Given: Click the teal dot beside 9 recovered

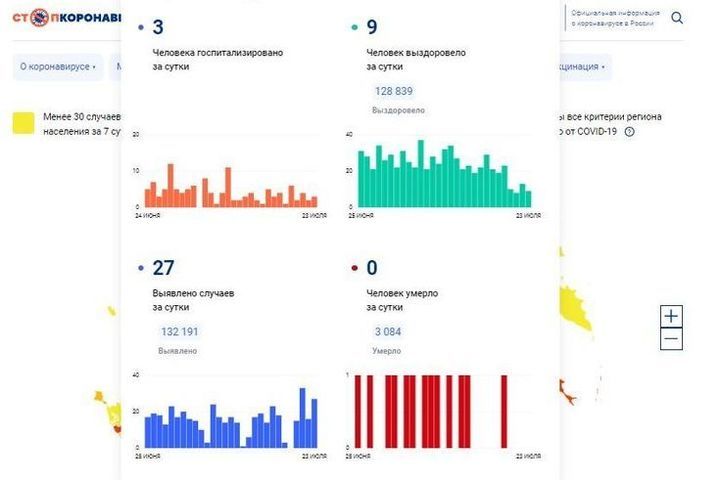Looking at the screenshot, I should pyautogui.click(x=354, y=28).
